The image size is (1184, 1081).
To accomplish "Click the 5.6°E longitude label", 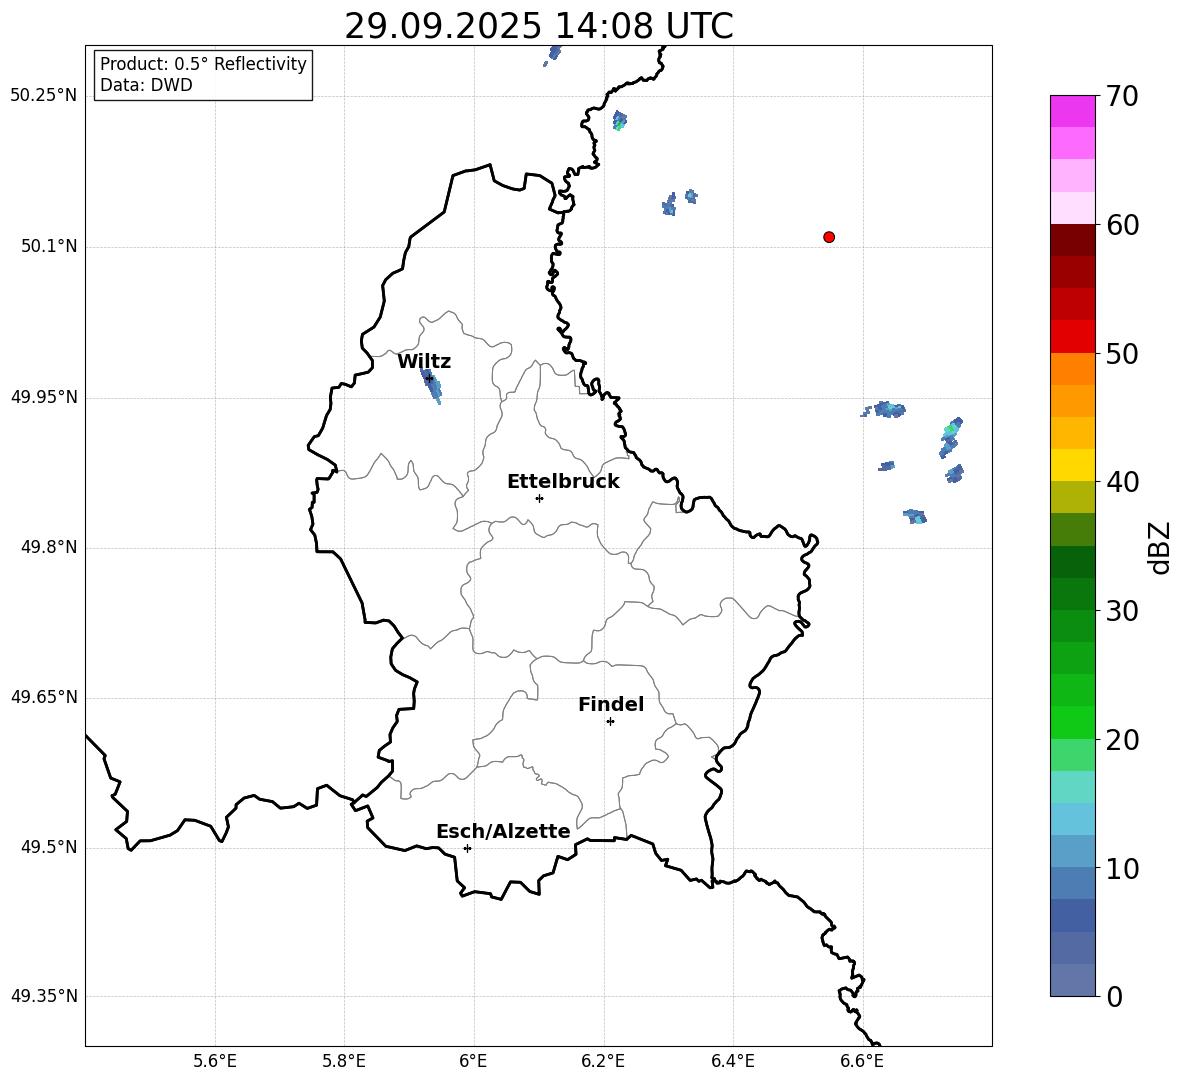I will [x=215, y=1061].
